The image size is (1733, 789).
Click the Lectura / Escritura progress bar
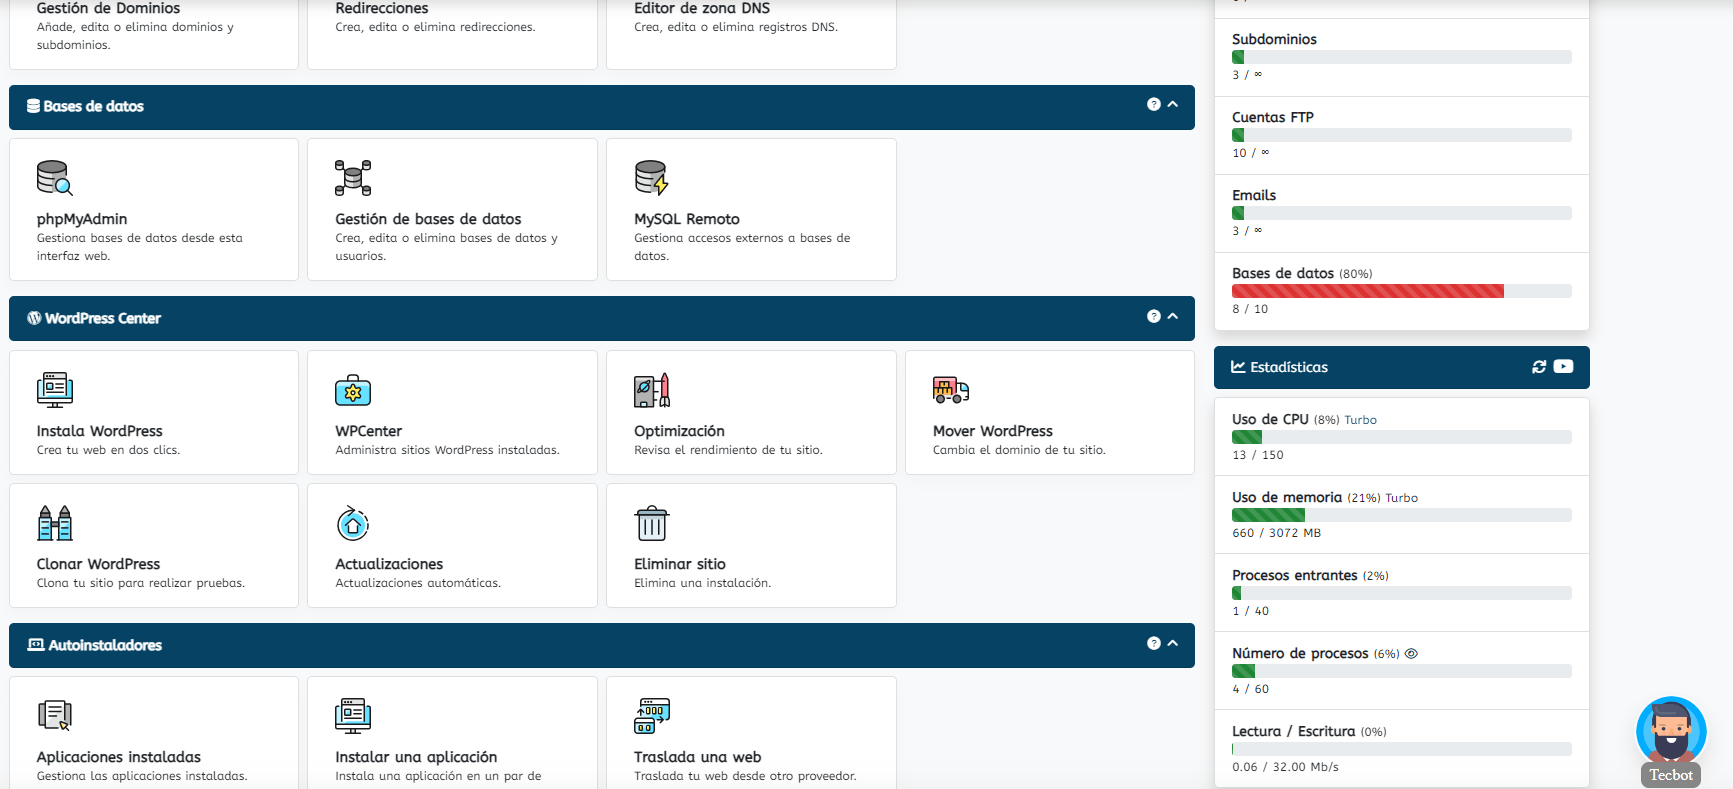pyautogui.click(x=1402, y=749)
